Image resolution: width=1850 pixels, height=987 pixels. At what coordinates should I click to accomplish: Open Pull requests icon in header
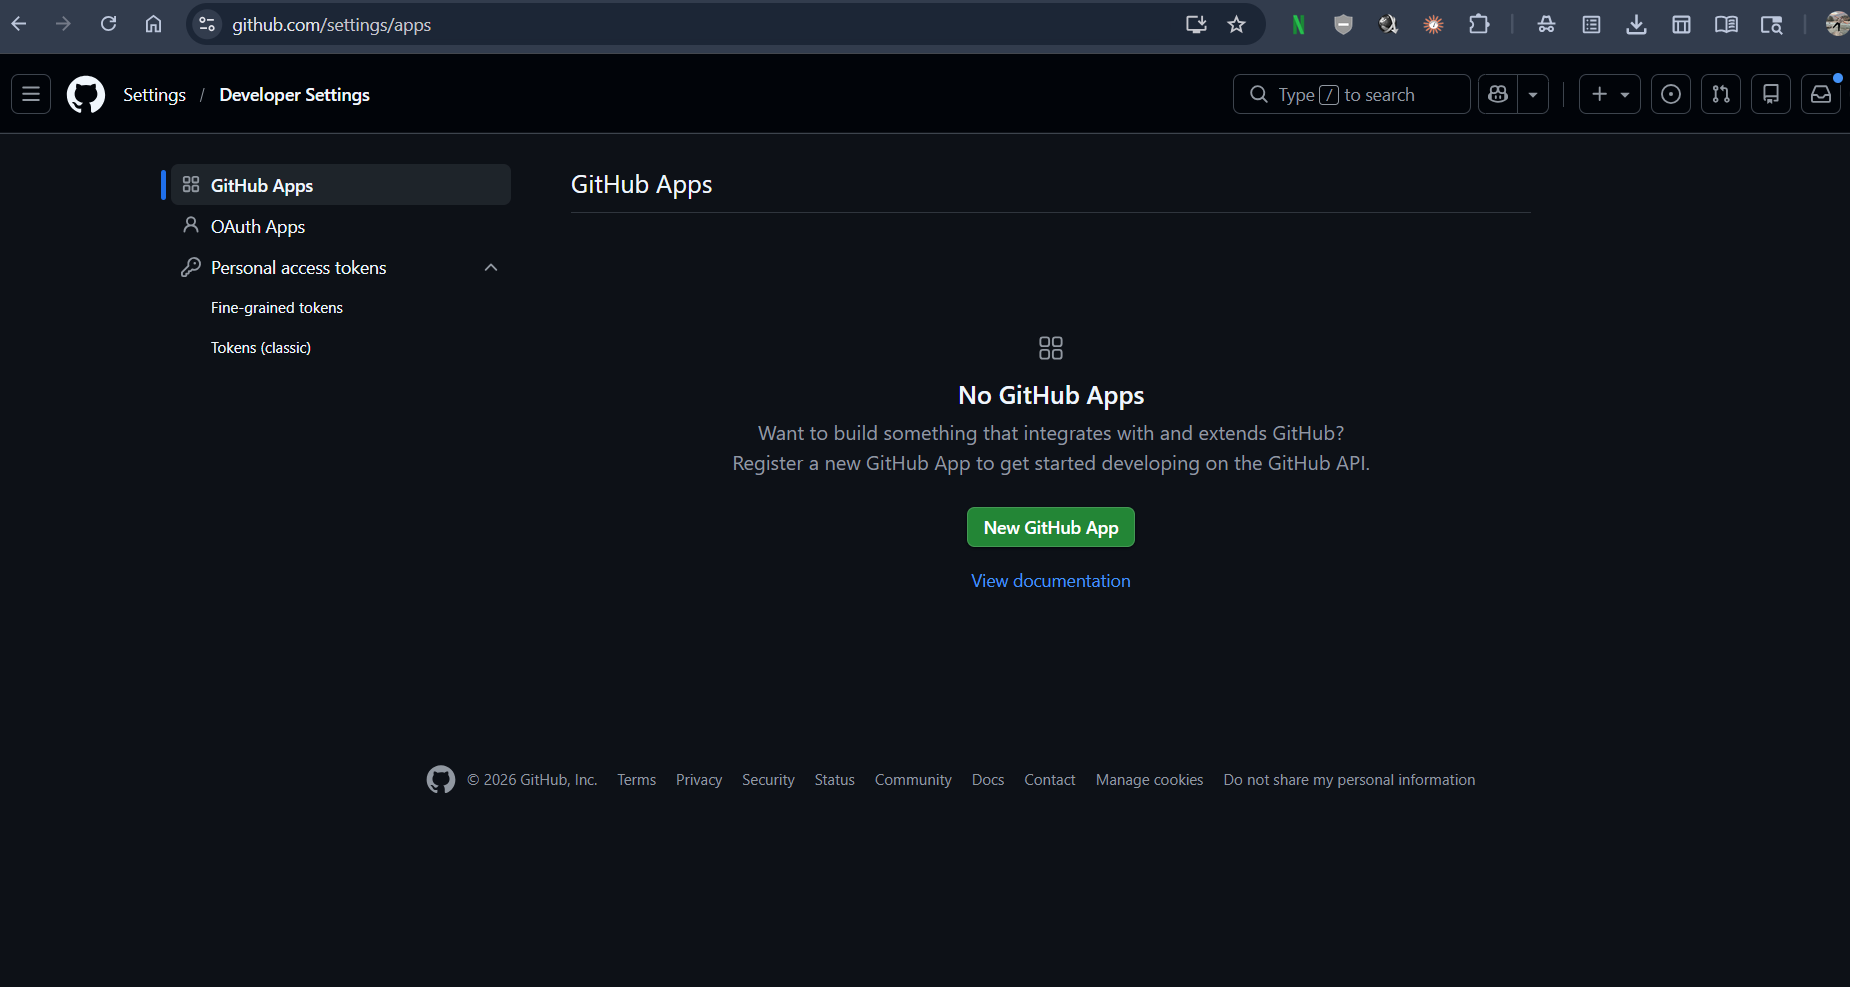point(1721,94)
